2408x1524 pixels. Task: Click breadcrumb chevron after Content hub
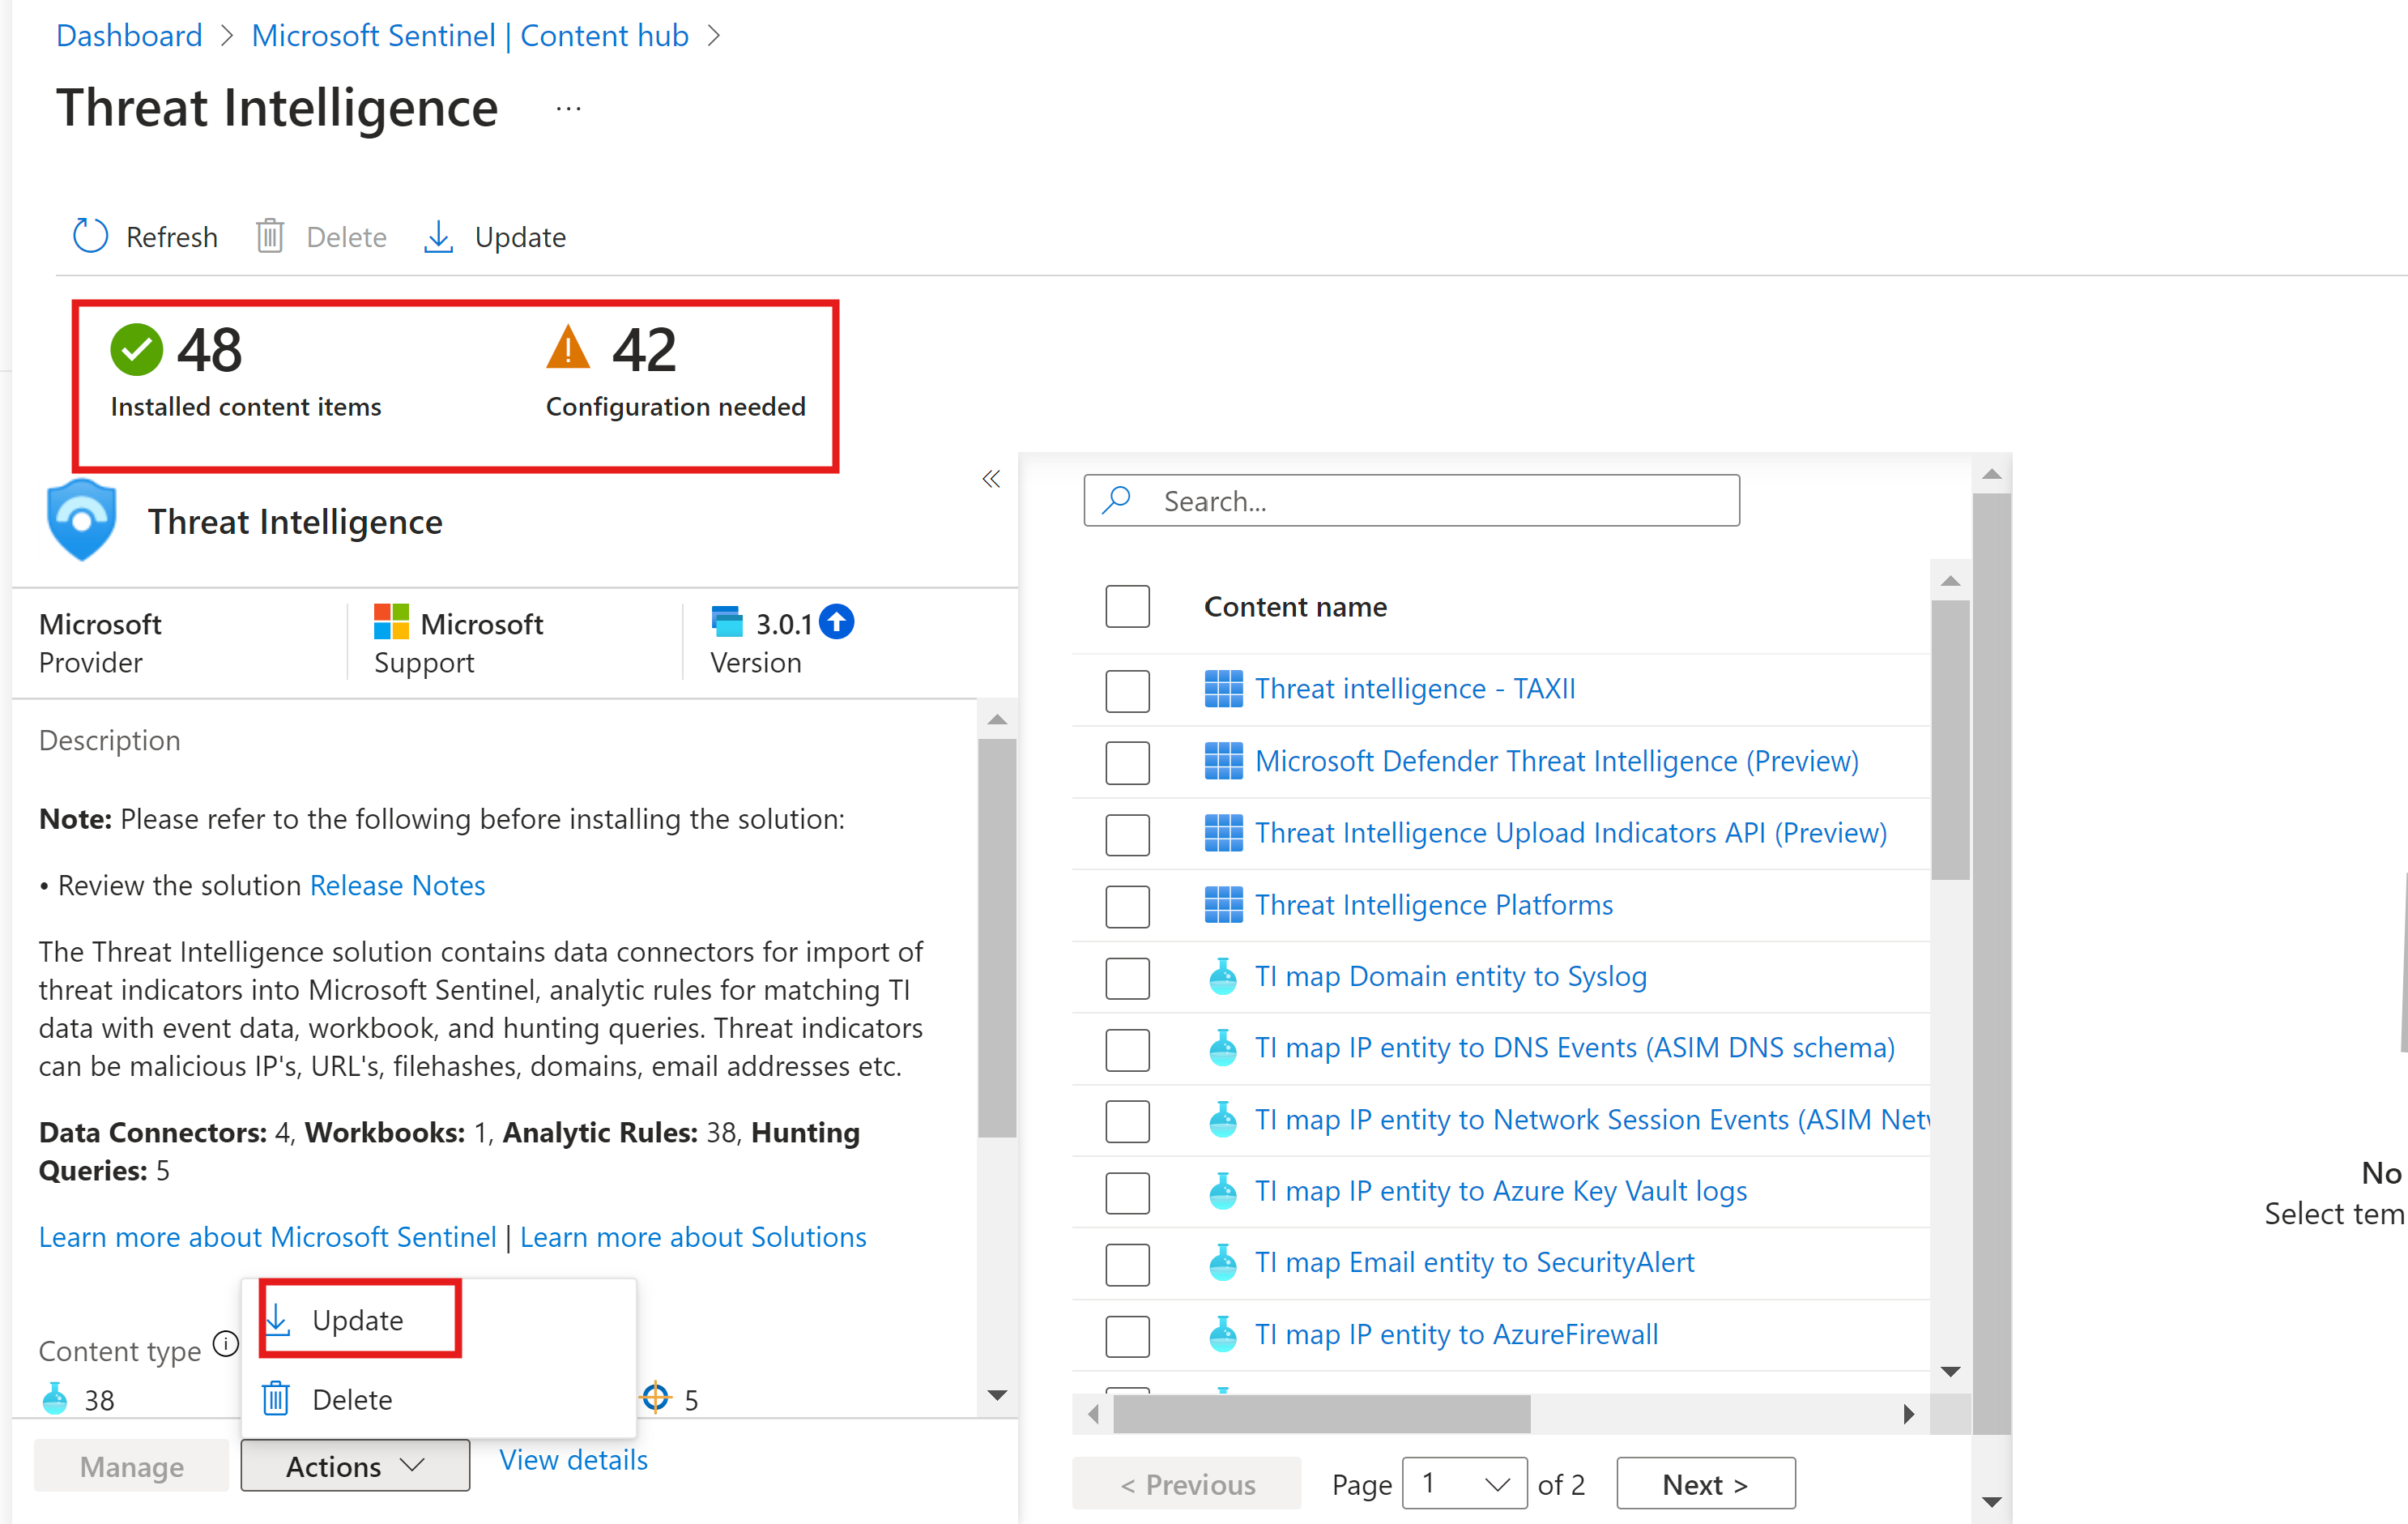pyautogui.click(x=713, y=36)
